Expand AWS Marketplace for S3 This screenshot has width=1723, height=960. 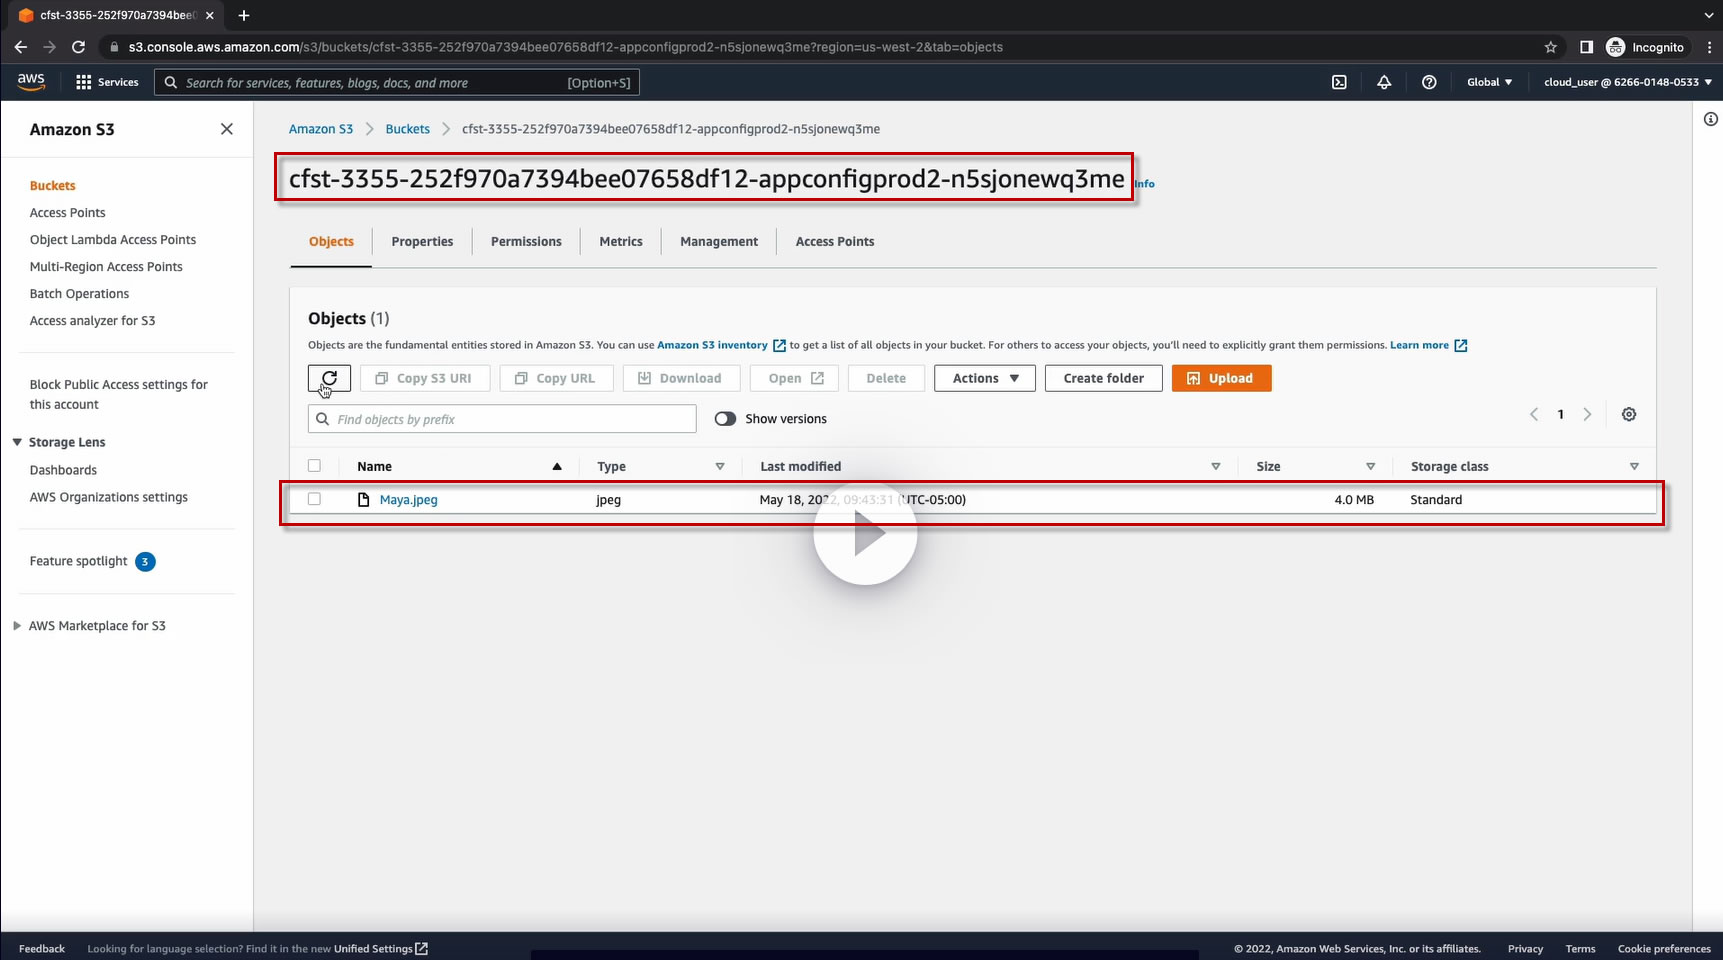pyautogui.click(x=17, y=626)
